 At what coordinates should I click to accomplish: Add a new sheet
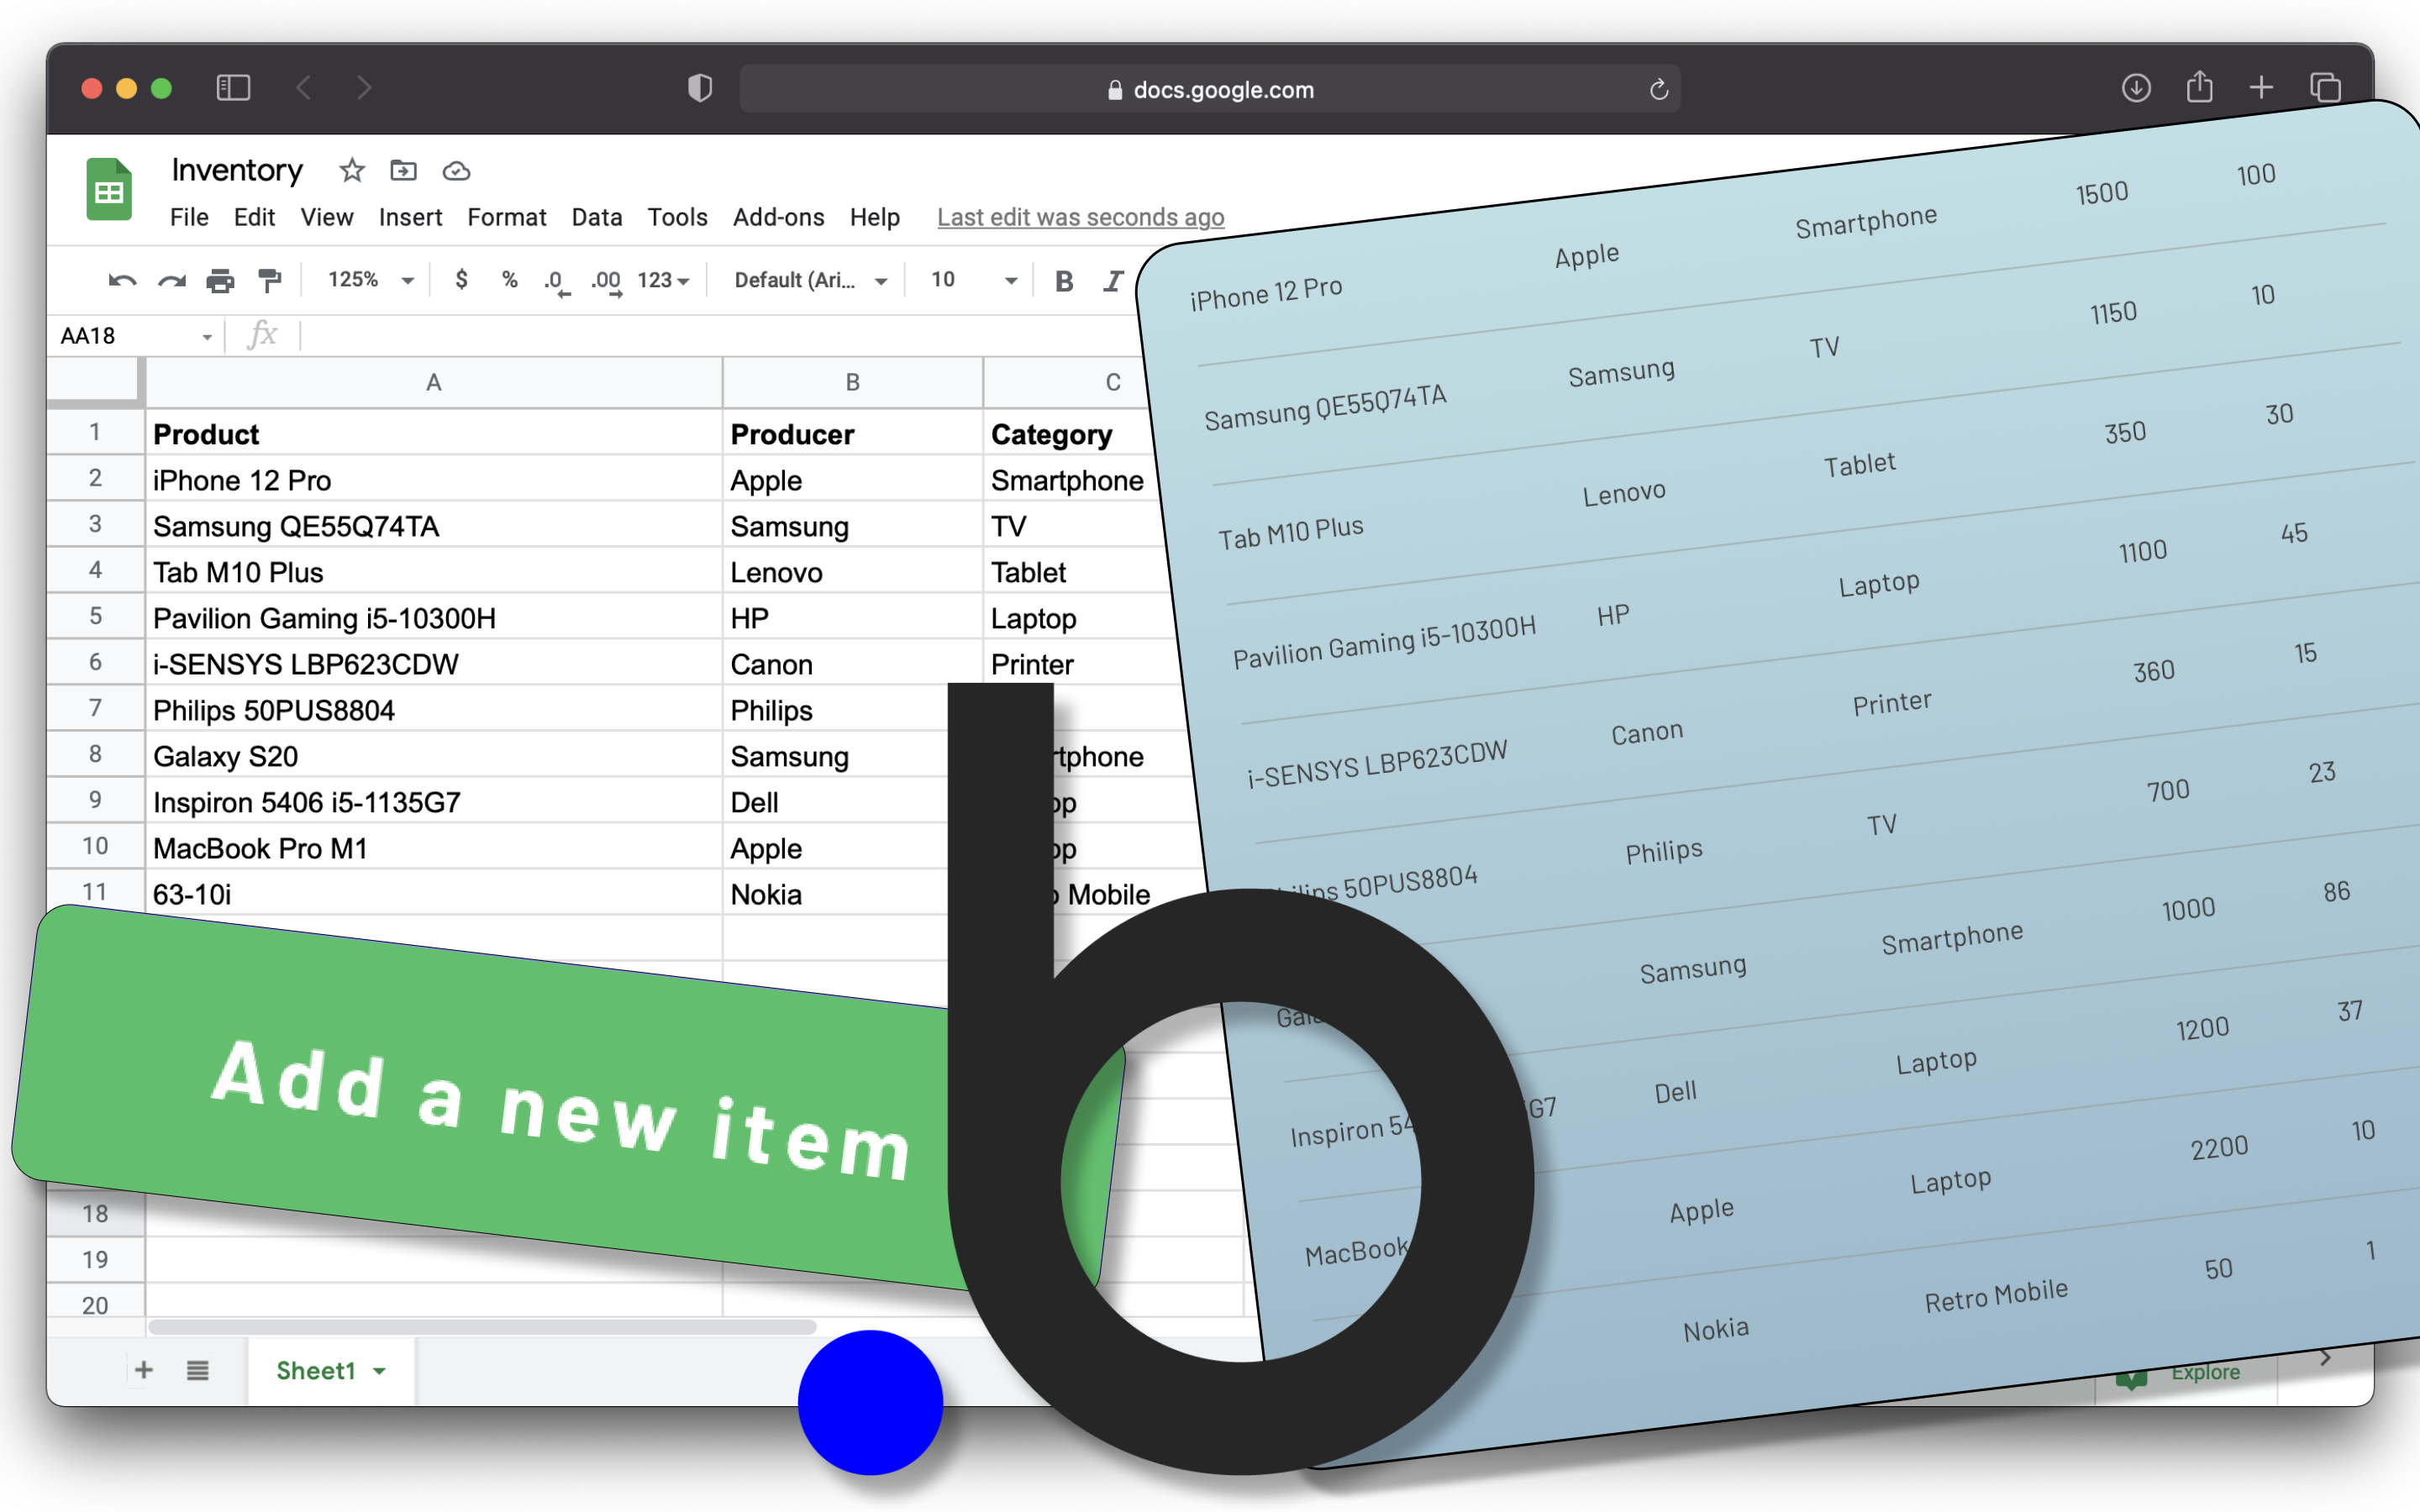coord(143,1370)
